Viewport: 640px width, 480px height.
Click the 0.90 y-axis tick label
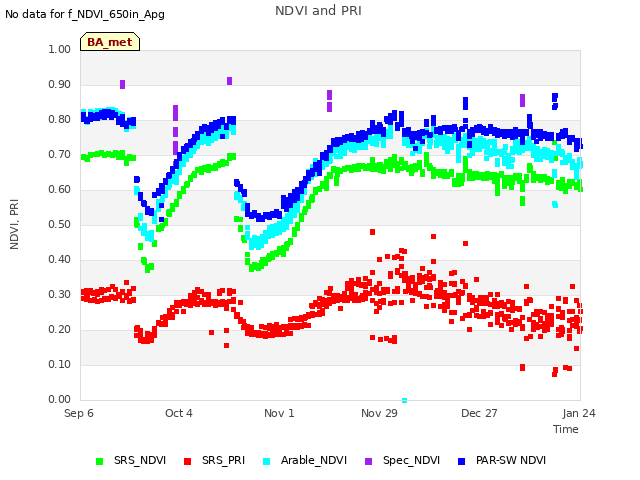(x=60, y=84)
